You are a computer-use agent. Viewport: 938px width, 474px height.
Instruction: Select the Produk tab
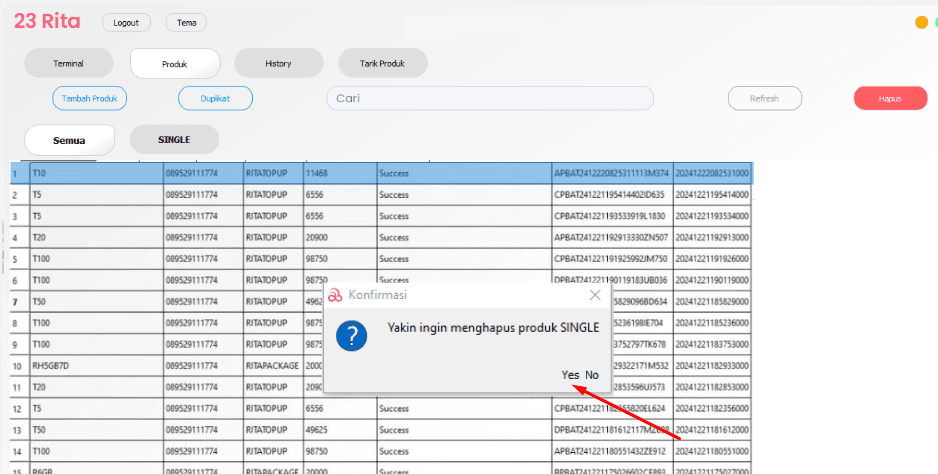(175, 64)
